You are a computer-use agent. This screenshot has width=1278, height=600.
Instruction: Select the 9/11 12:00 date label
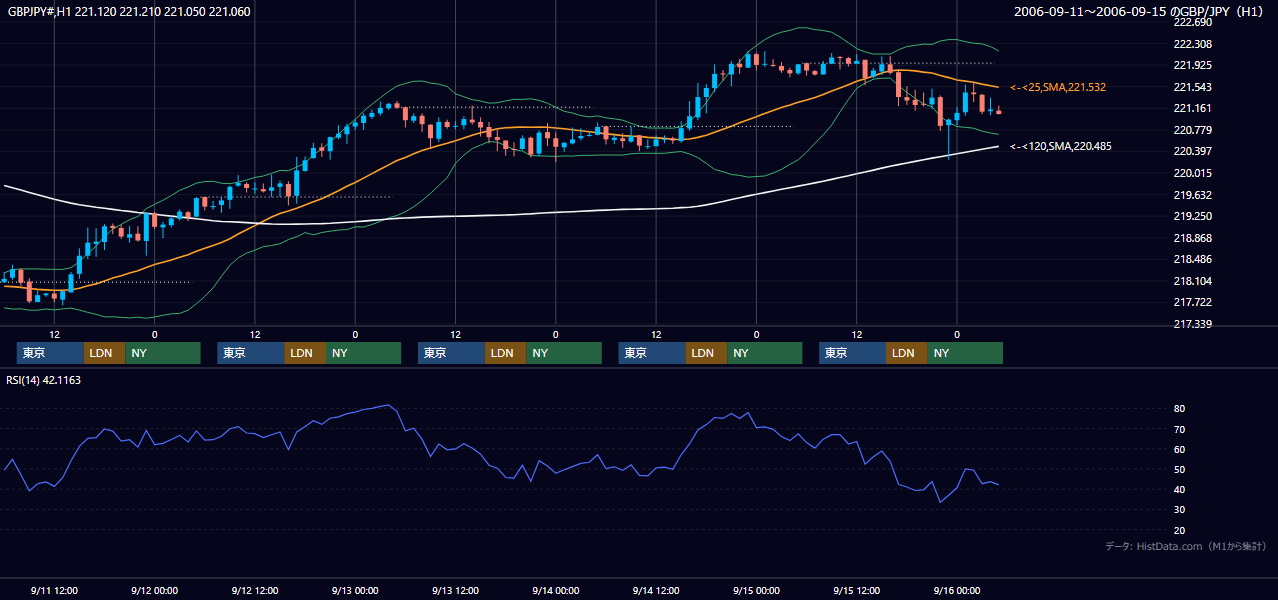pos(54,591)
